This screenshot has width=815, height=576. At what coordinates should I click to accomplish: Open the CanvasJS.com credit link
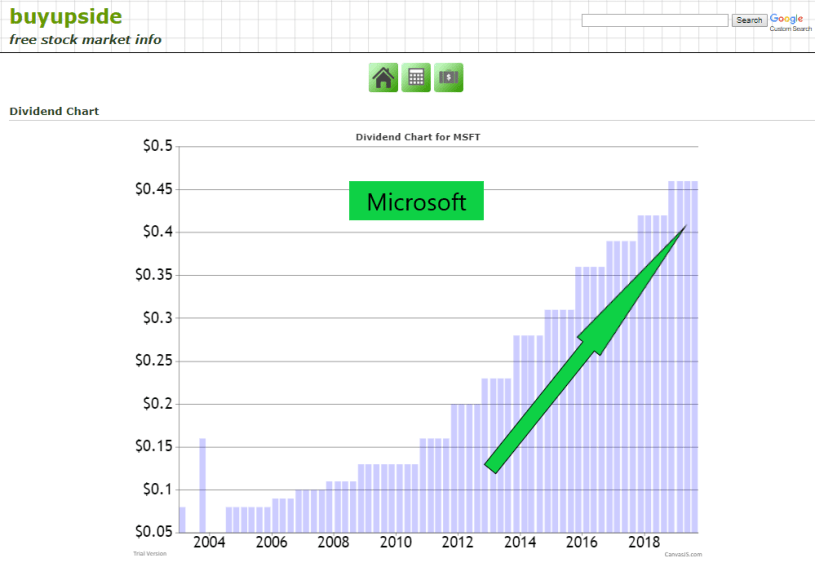(x=685, y=554)
